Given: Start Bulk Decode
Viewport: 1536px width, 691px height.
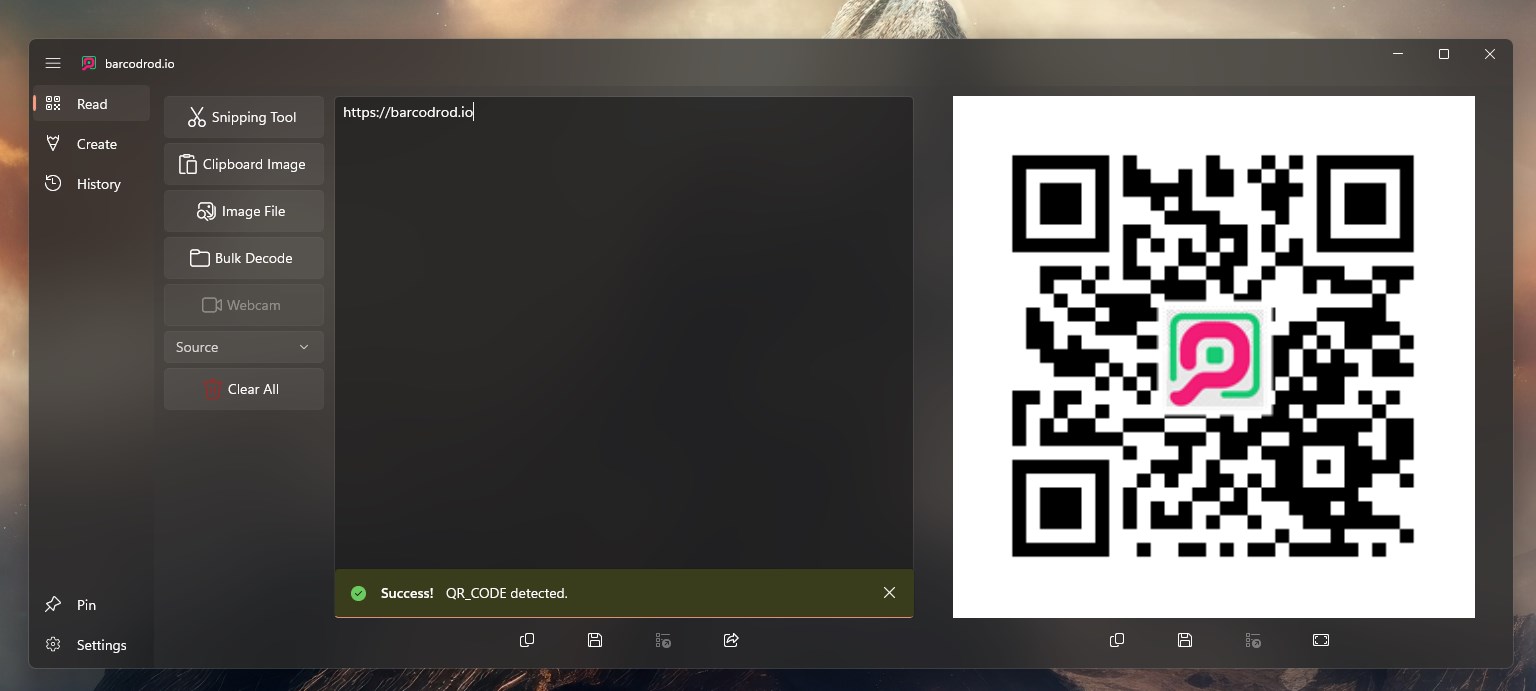Looking at the screenshot, I should pos(244,258).
